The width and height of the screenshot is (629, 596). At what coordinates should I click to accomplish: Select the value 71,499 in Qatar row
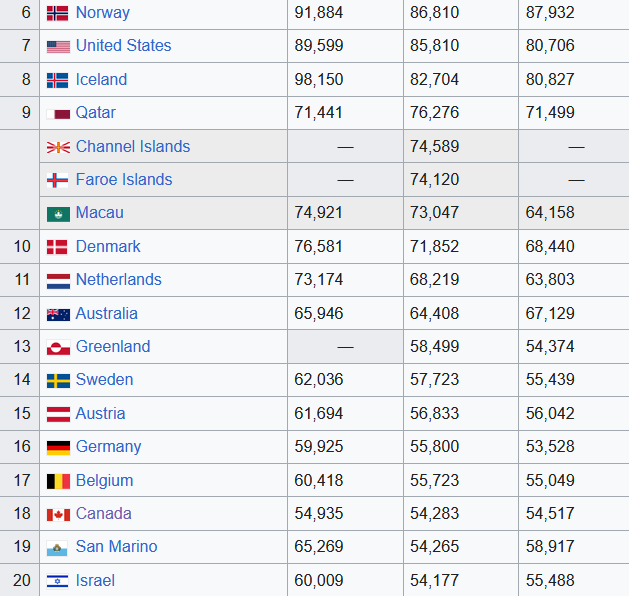coord(550,112)
